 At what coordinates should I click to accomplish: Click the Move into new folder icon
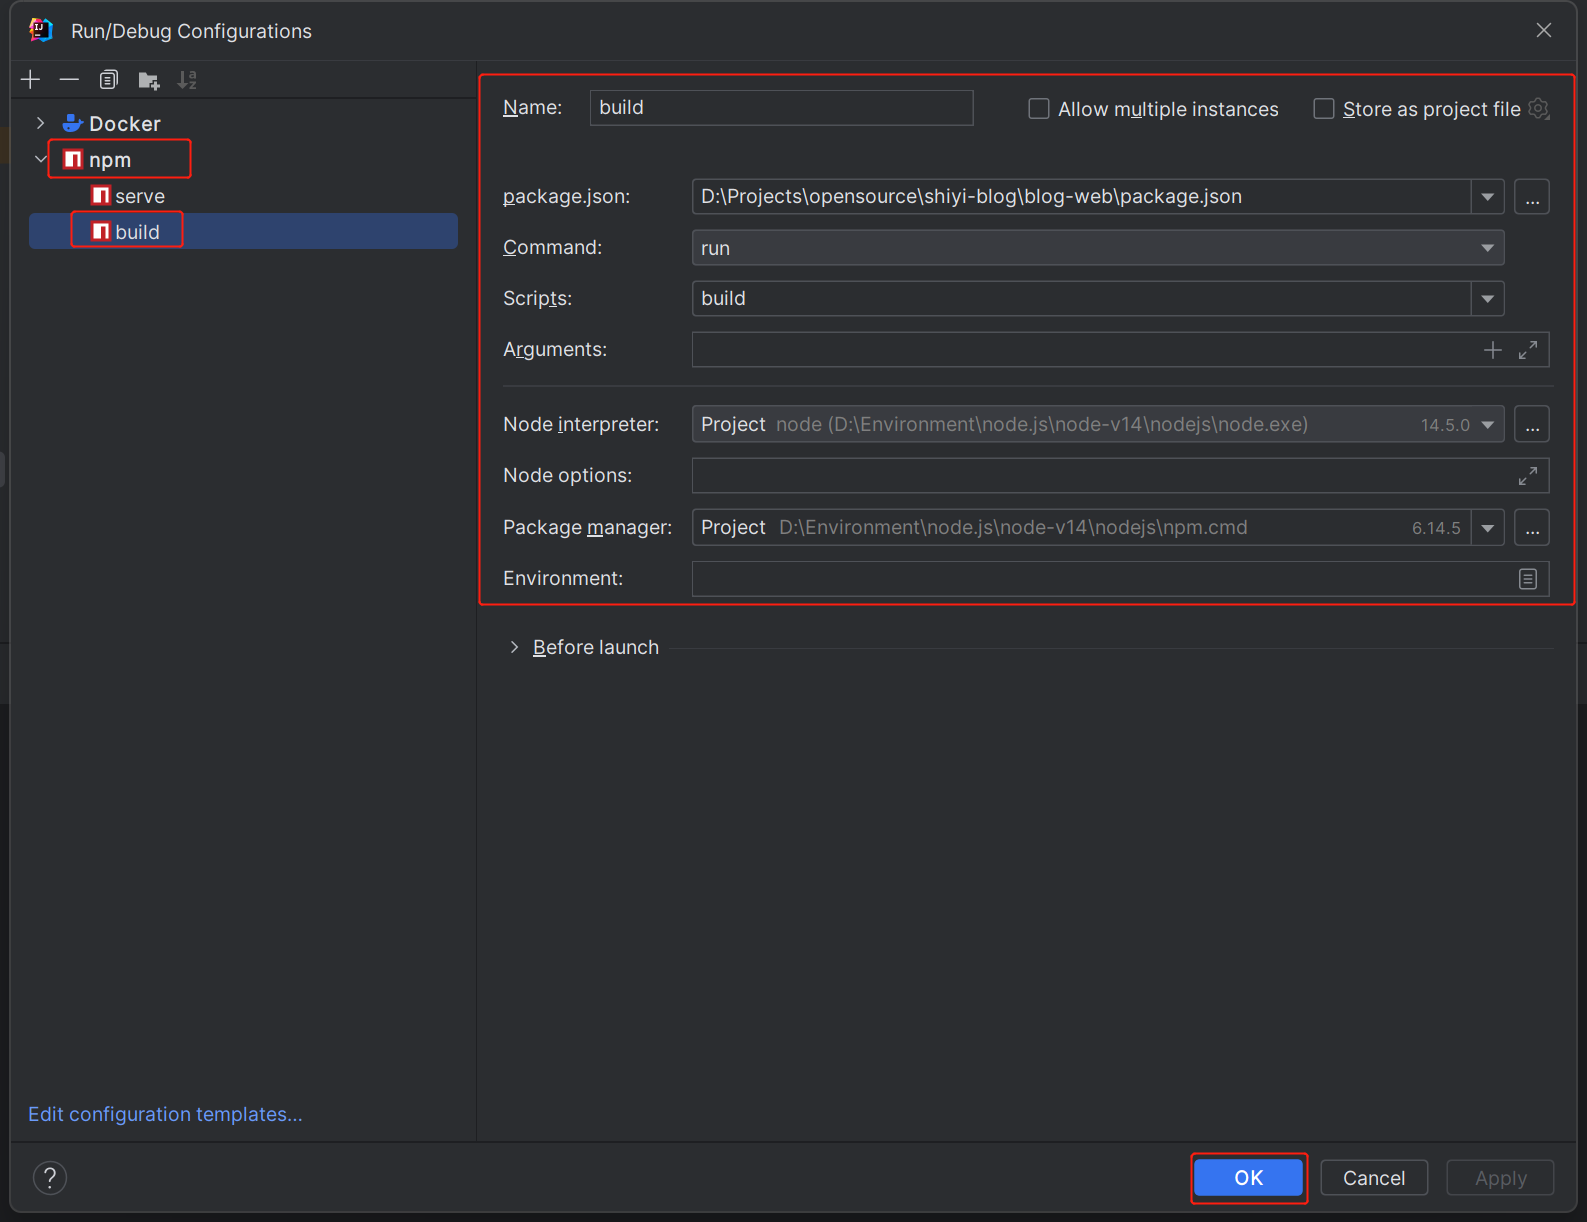149,80
